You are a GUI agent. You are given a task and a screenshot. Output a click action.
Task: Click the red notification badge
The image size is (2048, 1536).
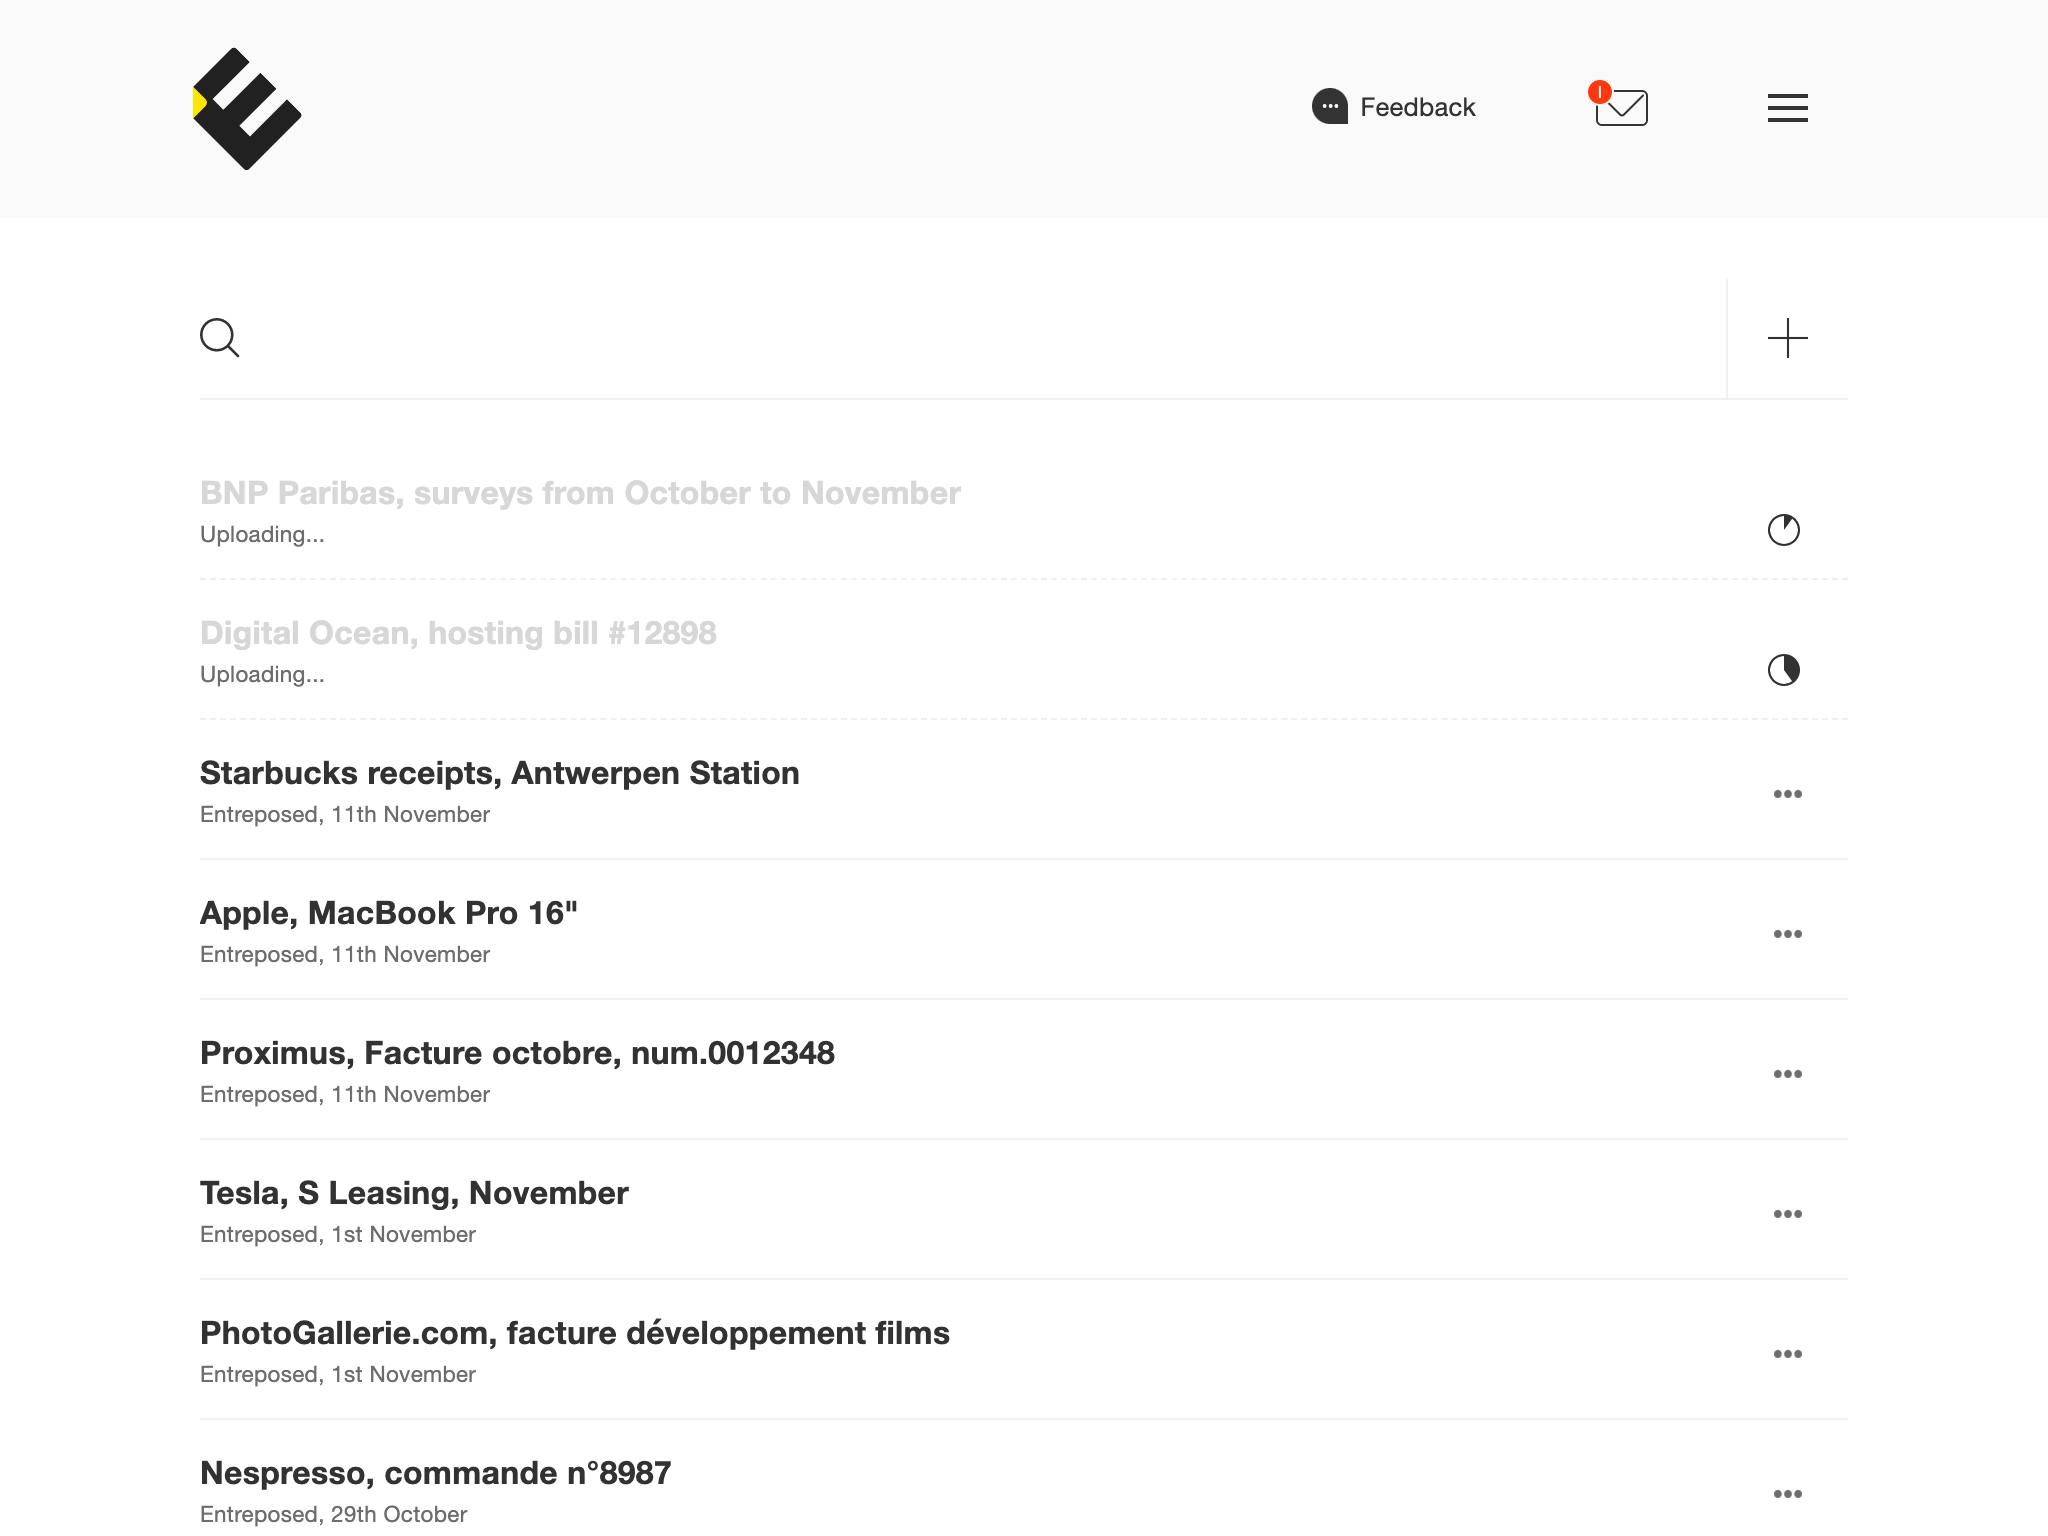click(1600, 92)
